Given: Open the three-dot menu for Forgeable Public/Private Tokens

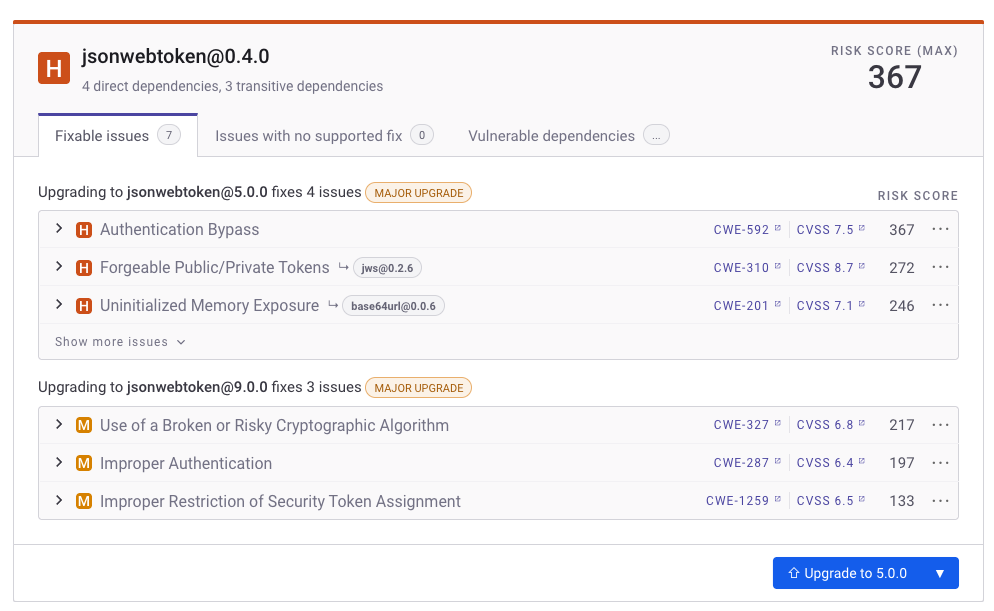Looking at the screenshot, I should [939, 267].
